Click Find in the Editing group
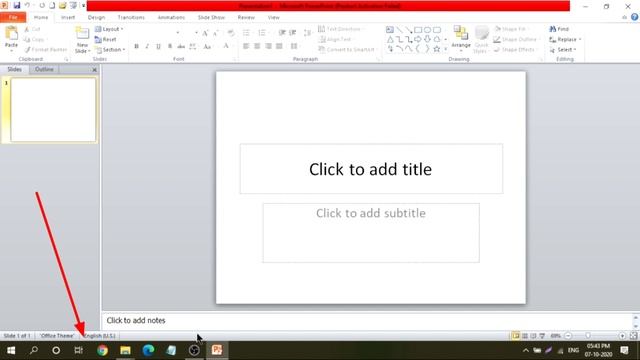The width and height of the screenshot is (640, 360). point(559,29)
